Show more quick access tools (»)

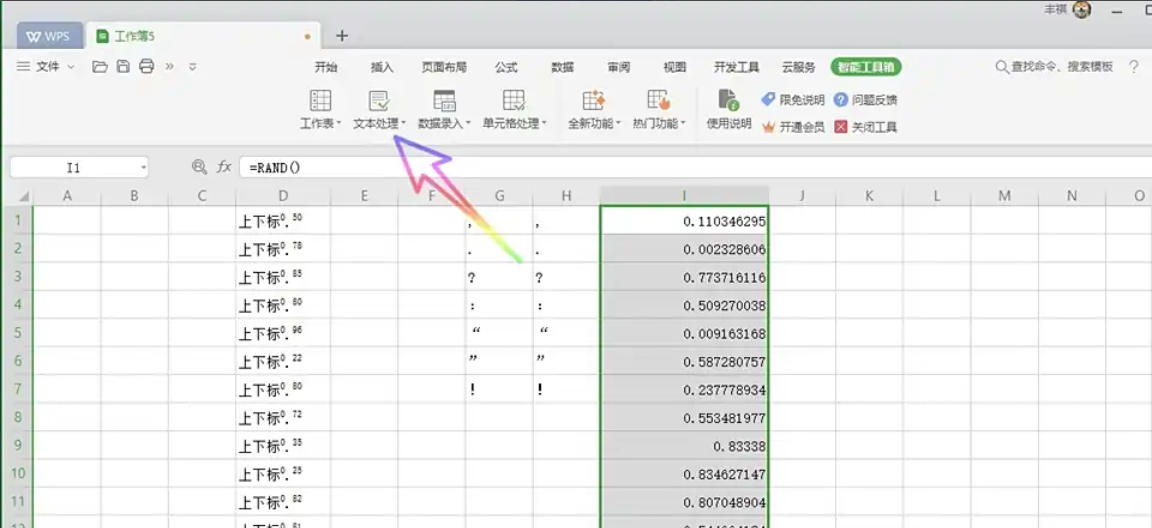pyautogui.click(x=170, y=66)
